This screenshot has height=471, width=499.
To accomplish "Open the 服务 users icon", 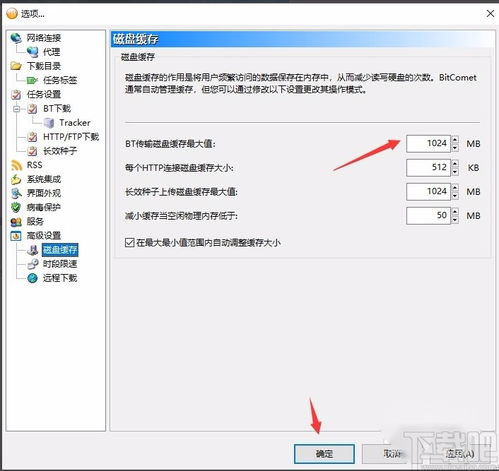I will click(x=16, y=221).
